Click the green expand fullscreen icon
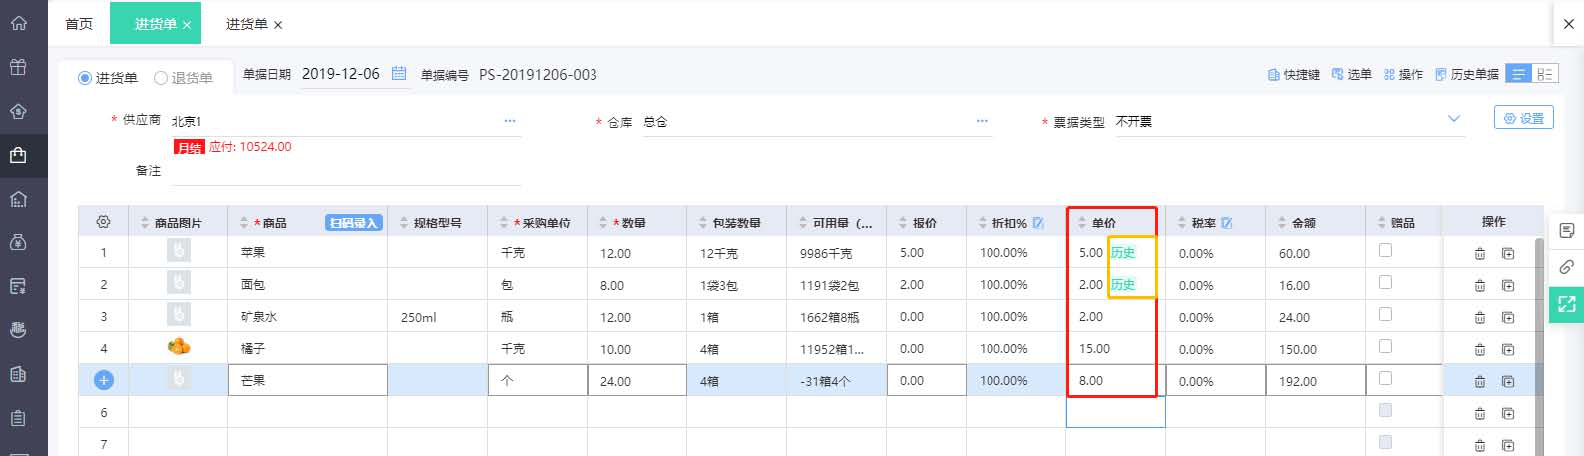The width and height of the screenshot is (1584, 456). point(1566,304)
